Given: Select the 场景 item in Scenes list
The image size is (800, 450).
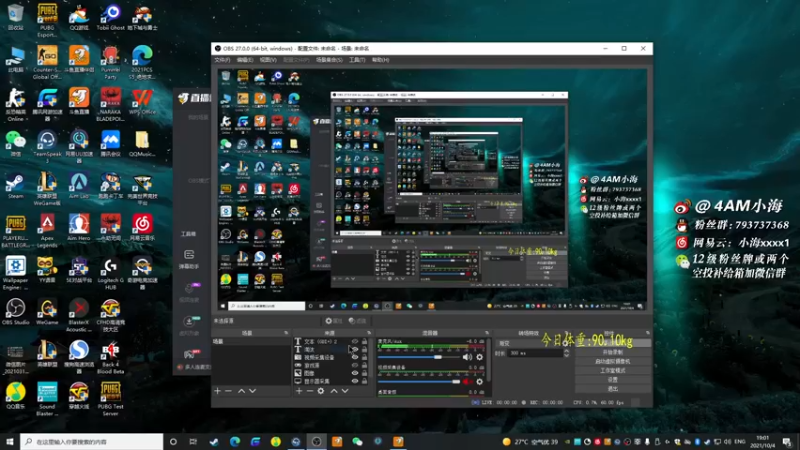Looking at the screenshot, I should click(252, 341).
